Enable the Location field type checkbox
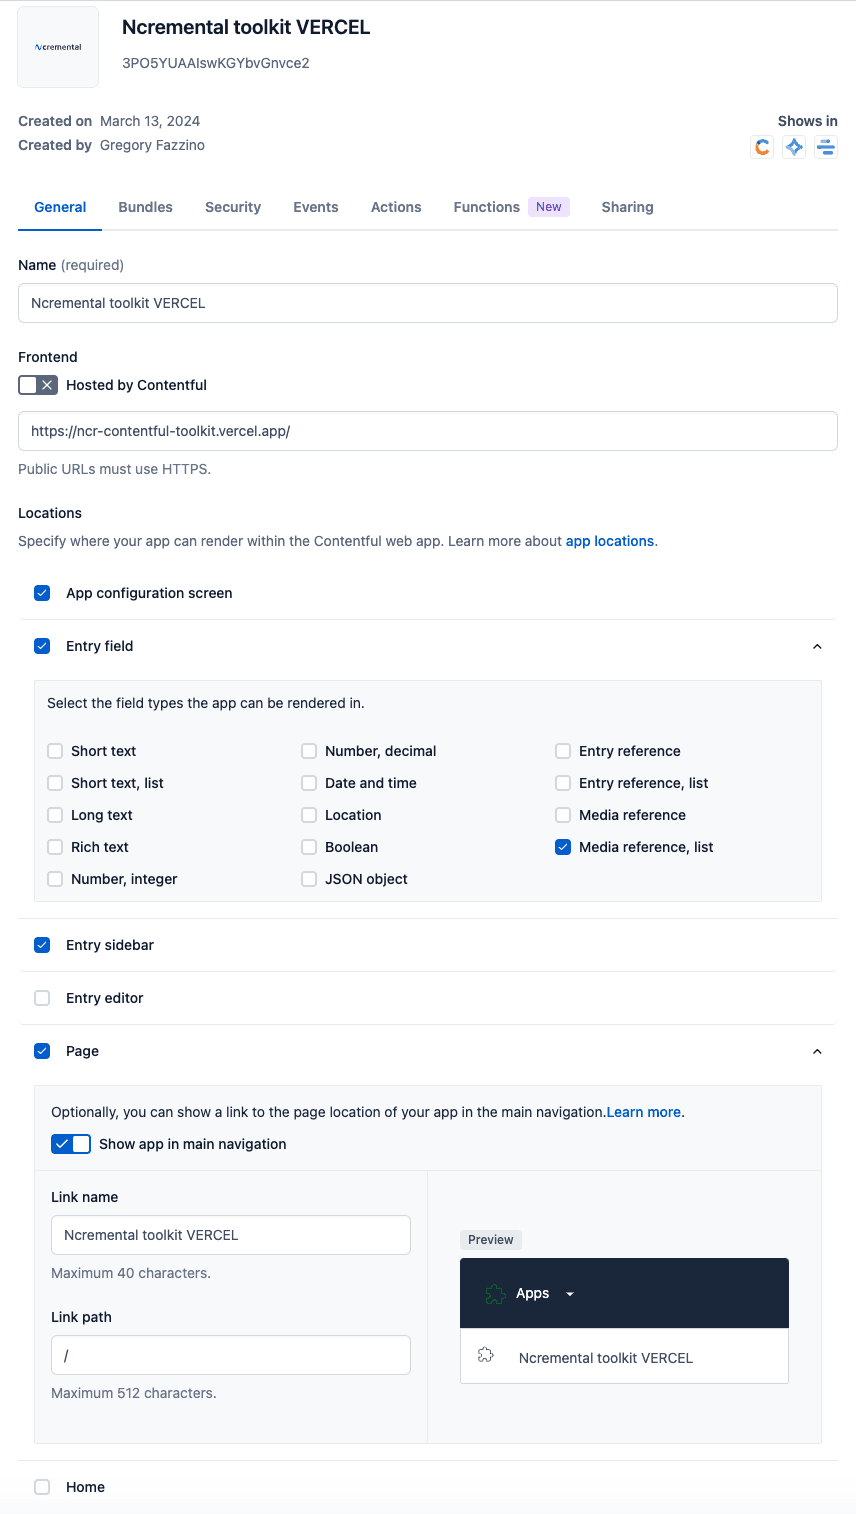 coord(309,815)
